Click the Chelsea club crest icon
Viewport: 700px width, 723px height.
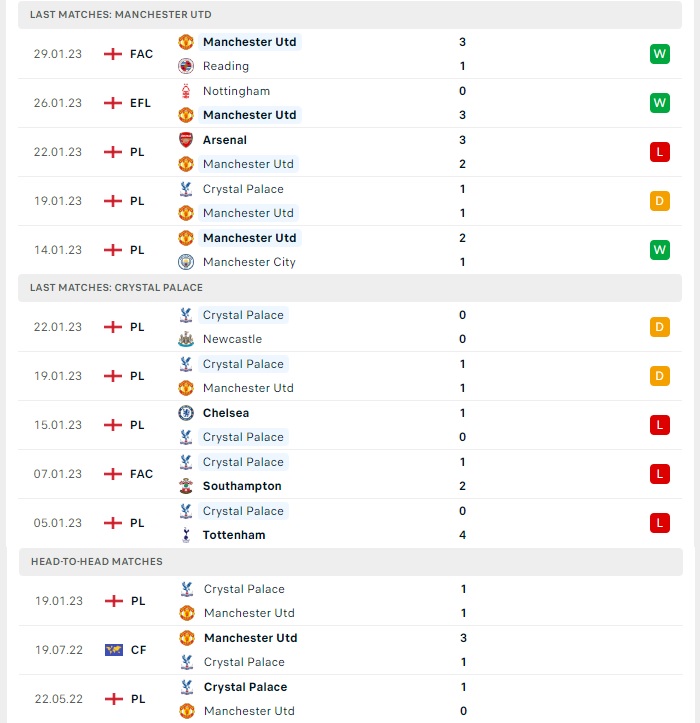(186, 413)
